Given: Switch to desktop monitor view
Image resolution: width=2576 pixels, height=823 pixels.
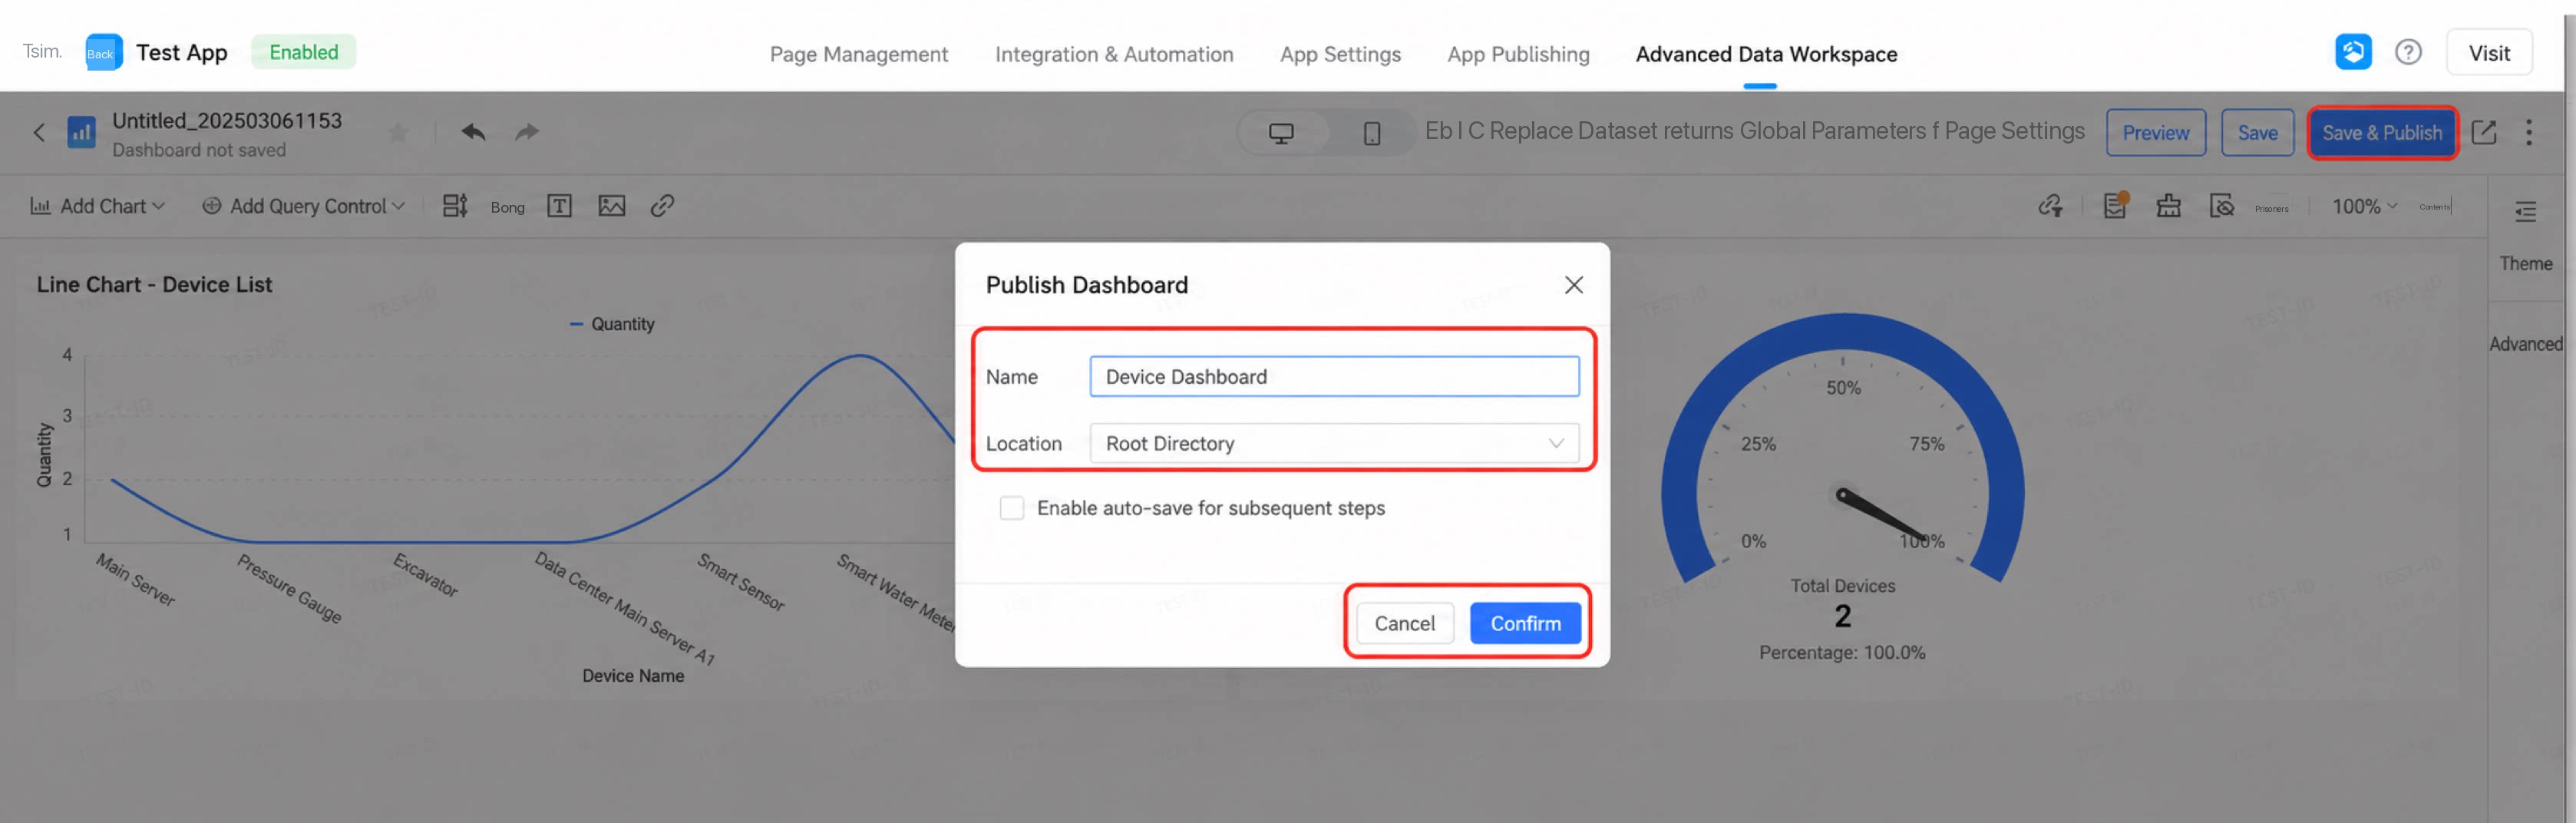Looking at the screenshot, I should [x=1281, y=133].
